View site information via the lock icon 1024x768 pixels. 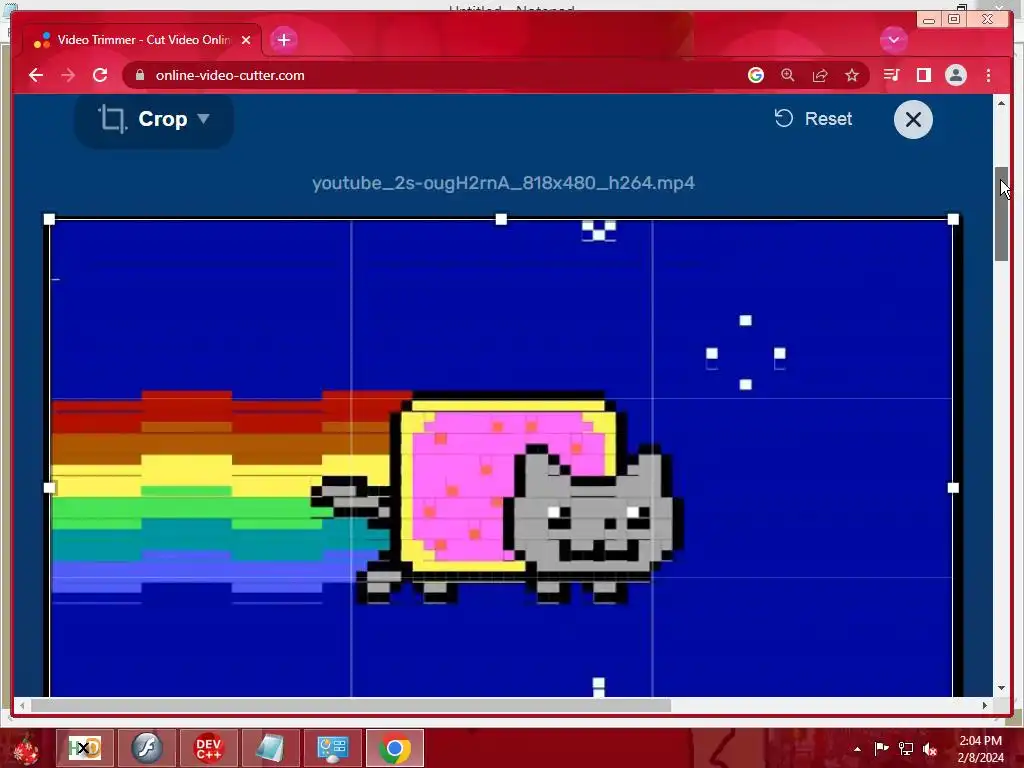(x=140, y=75)
